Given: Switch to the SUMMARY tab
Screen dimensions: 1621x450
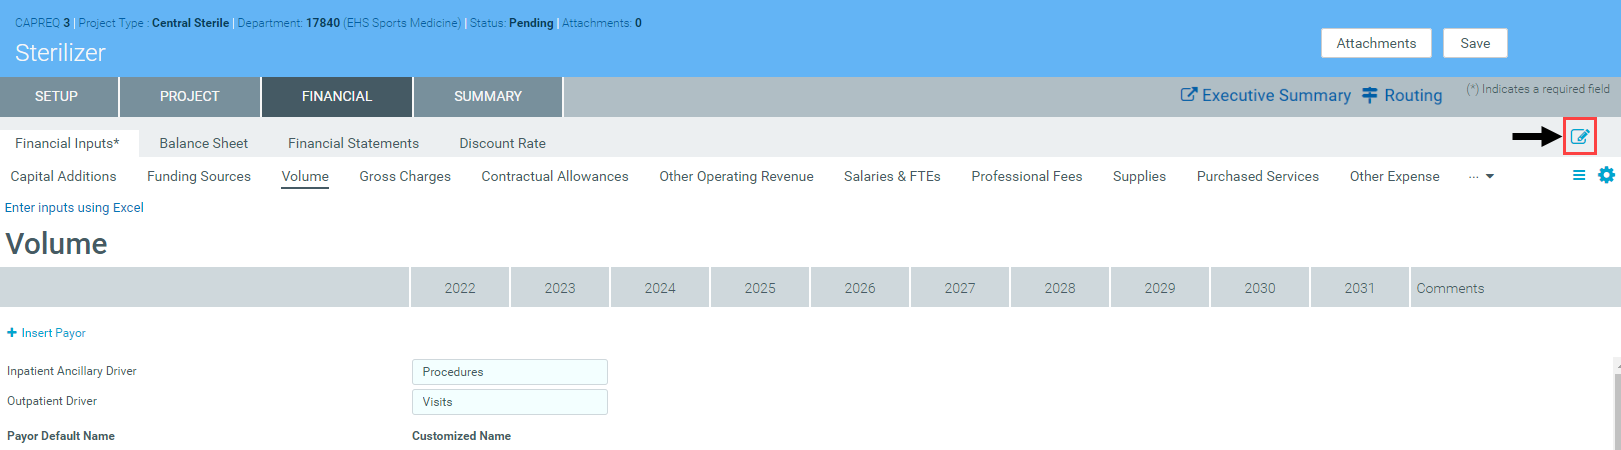Looking at the screenshot, I should [488, 97].
